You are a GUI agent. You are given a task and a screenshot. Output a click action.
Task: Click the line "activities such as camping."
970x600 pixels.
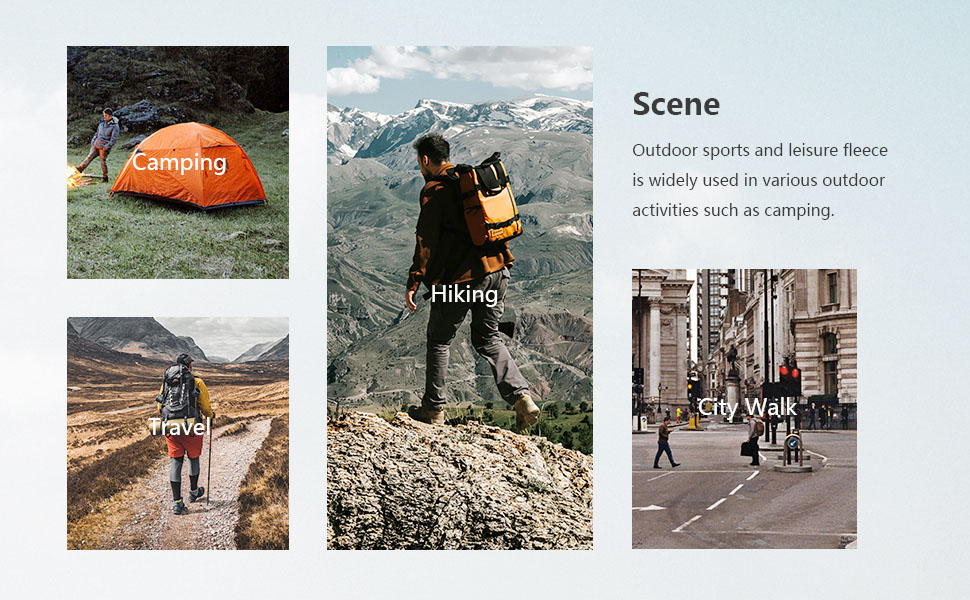point(733,210)
